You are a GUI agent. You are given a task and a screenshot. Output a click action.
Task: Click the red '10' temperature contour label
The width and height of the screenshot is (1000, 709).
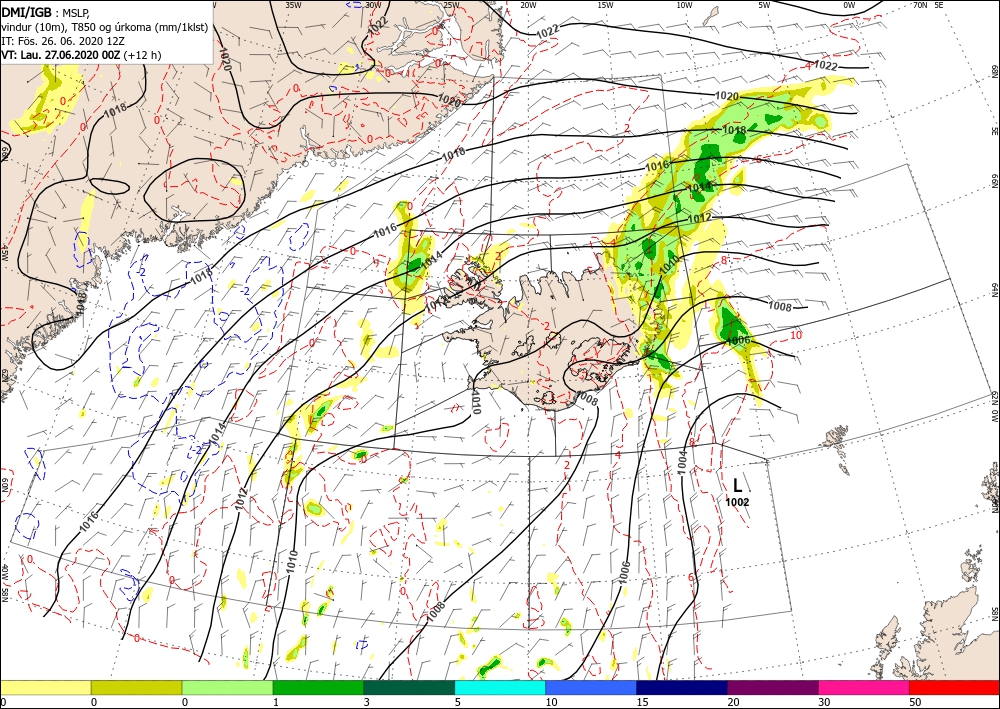coord(795,335)
